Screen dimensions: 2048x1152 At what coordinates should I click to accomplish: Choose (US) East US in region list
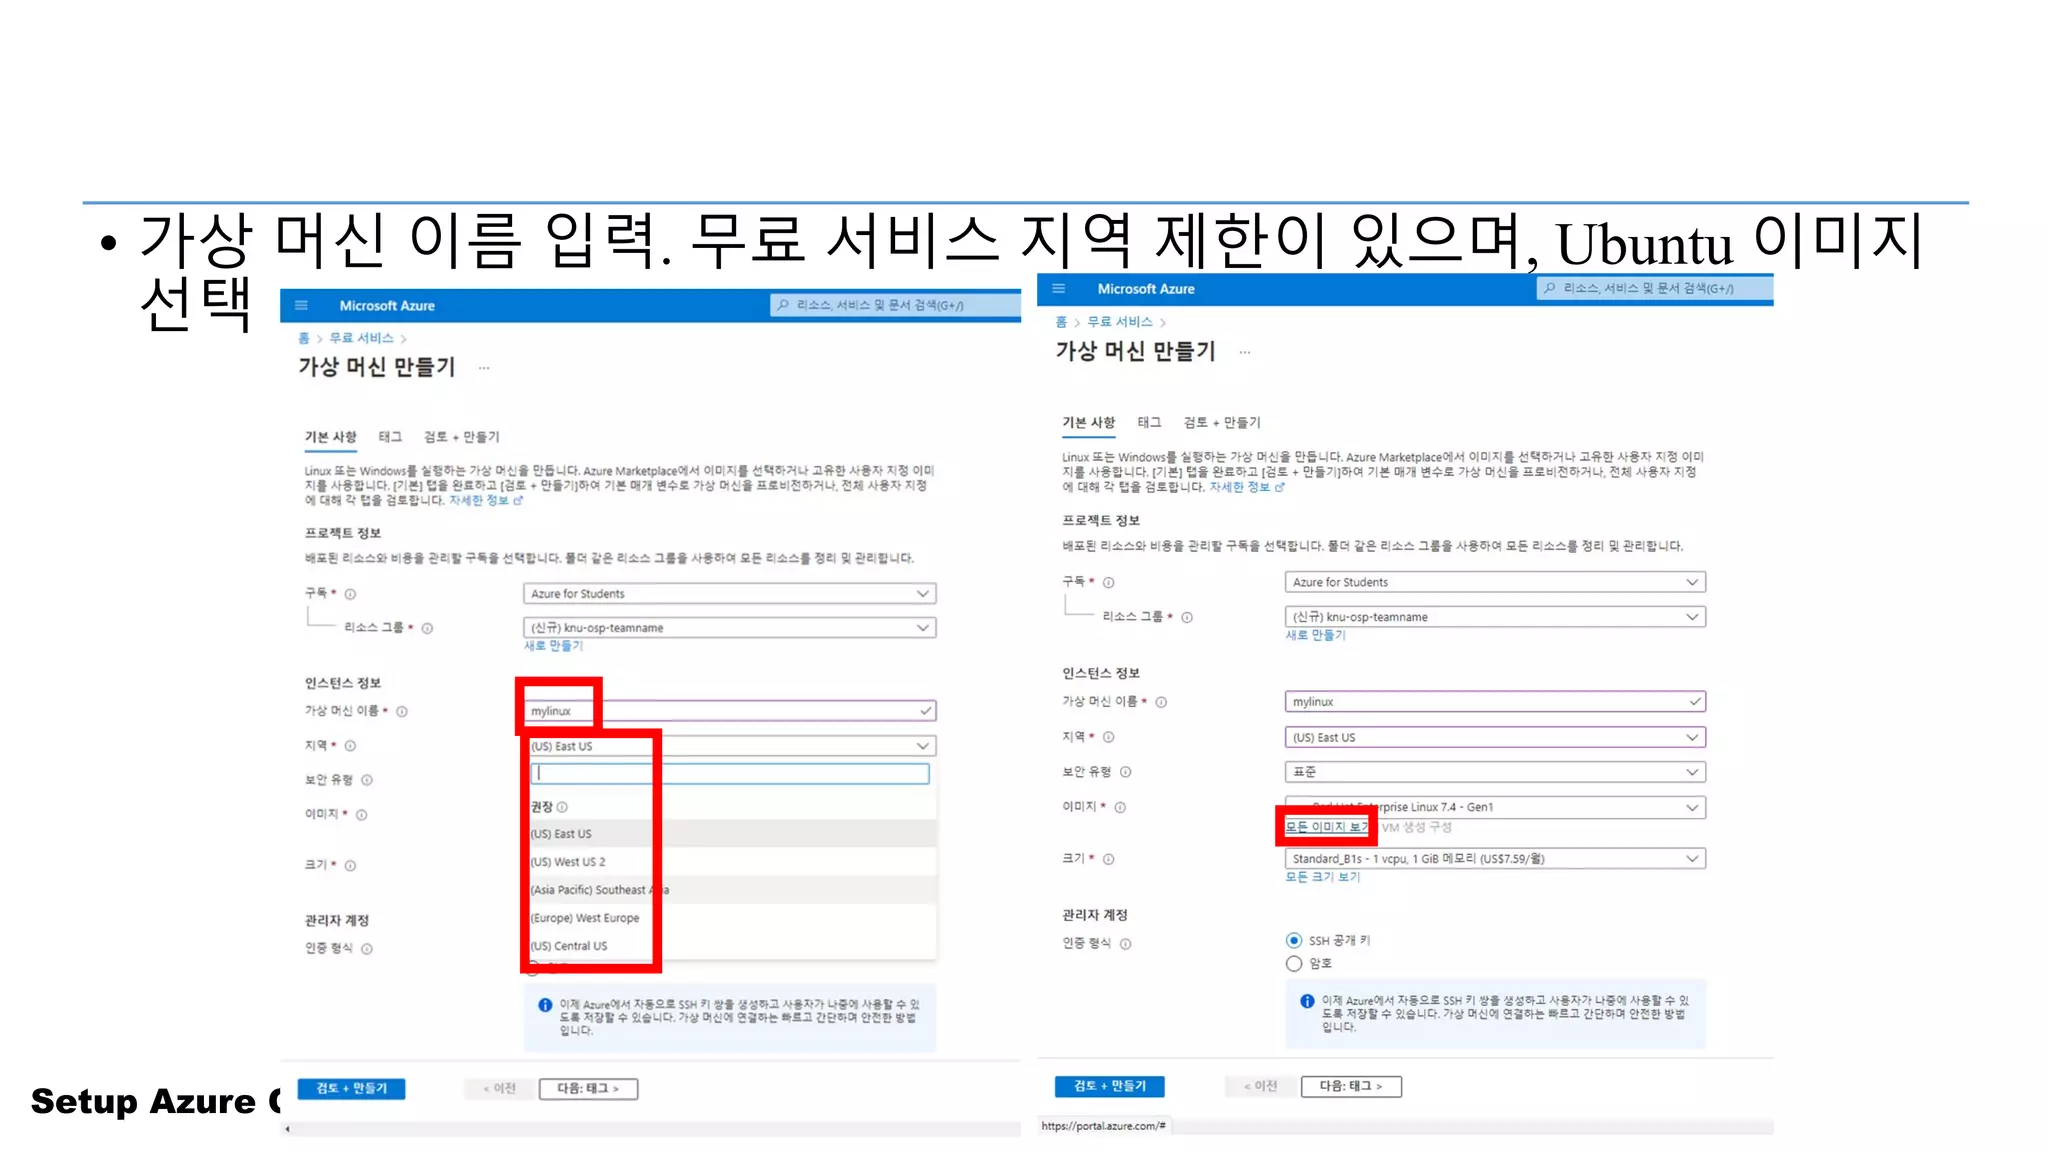(x=732, y=834)
